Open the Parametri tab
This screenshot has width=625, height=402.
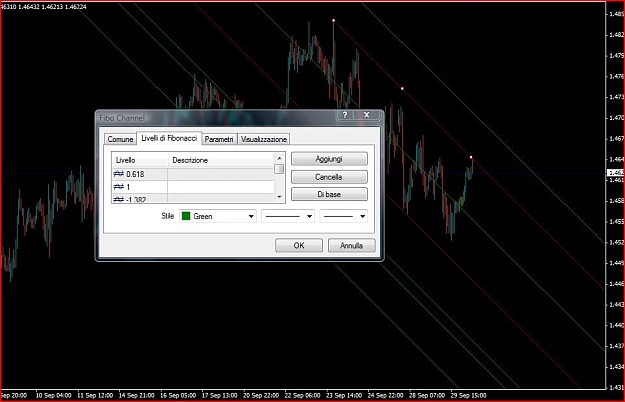pos(219,139)
